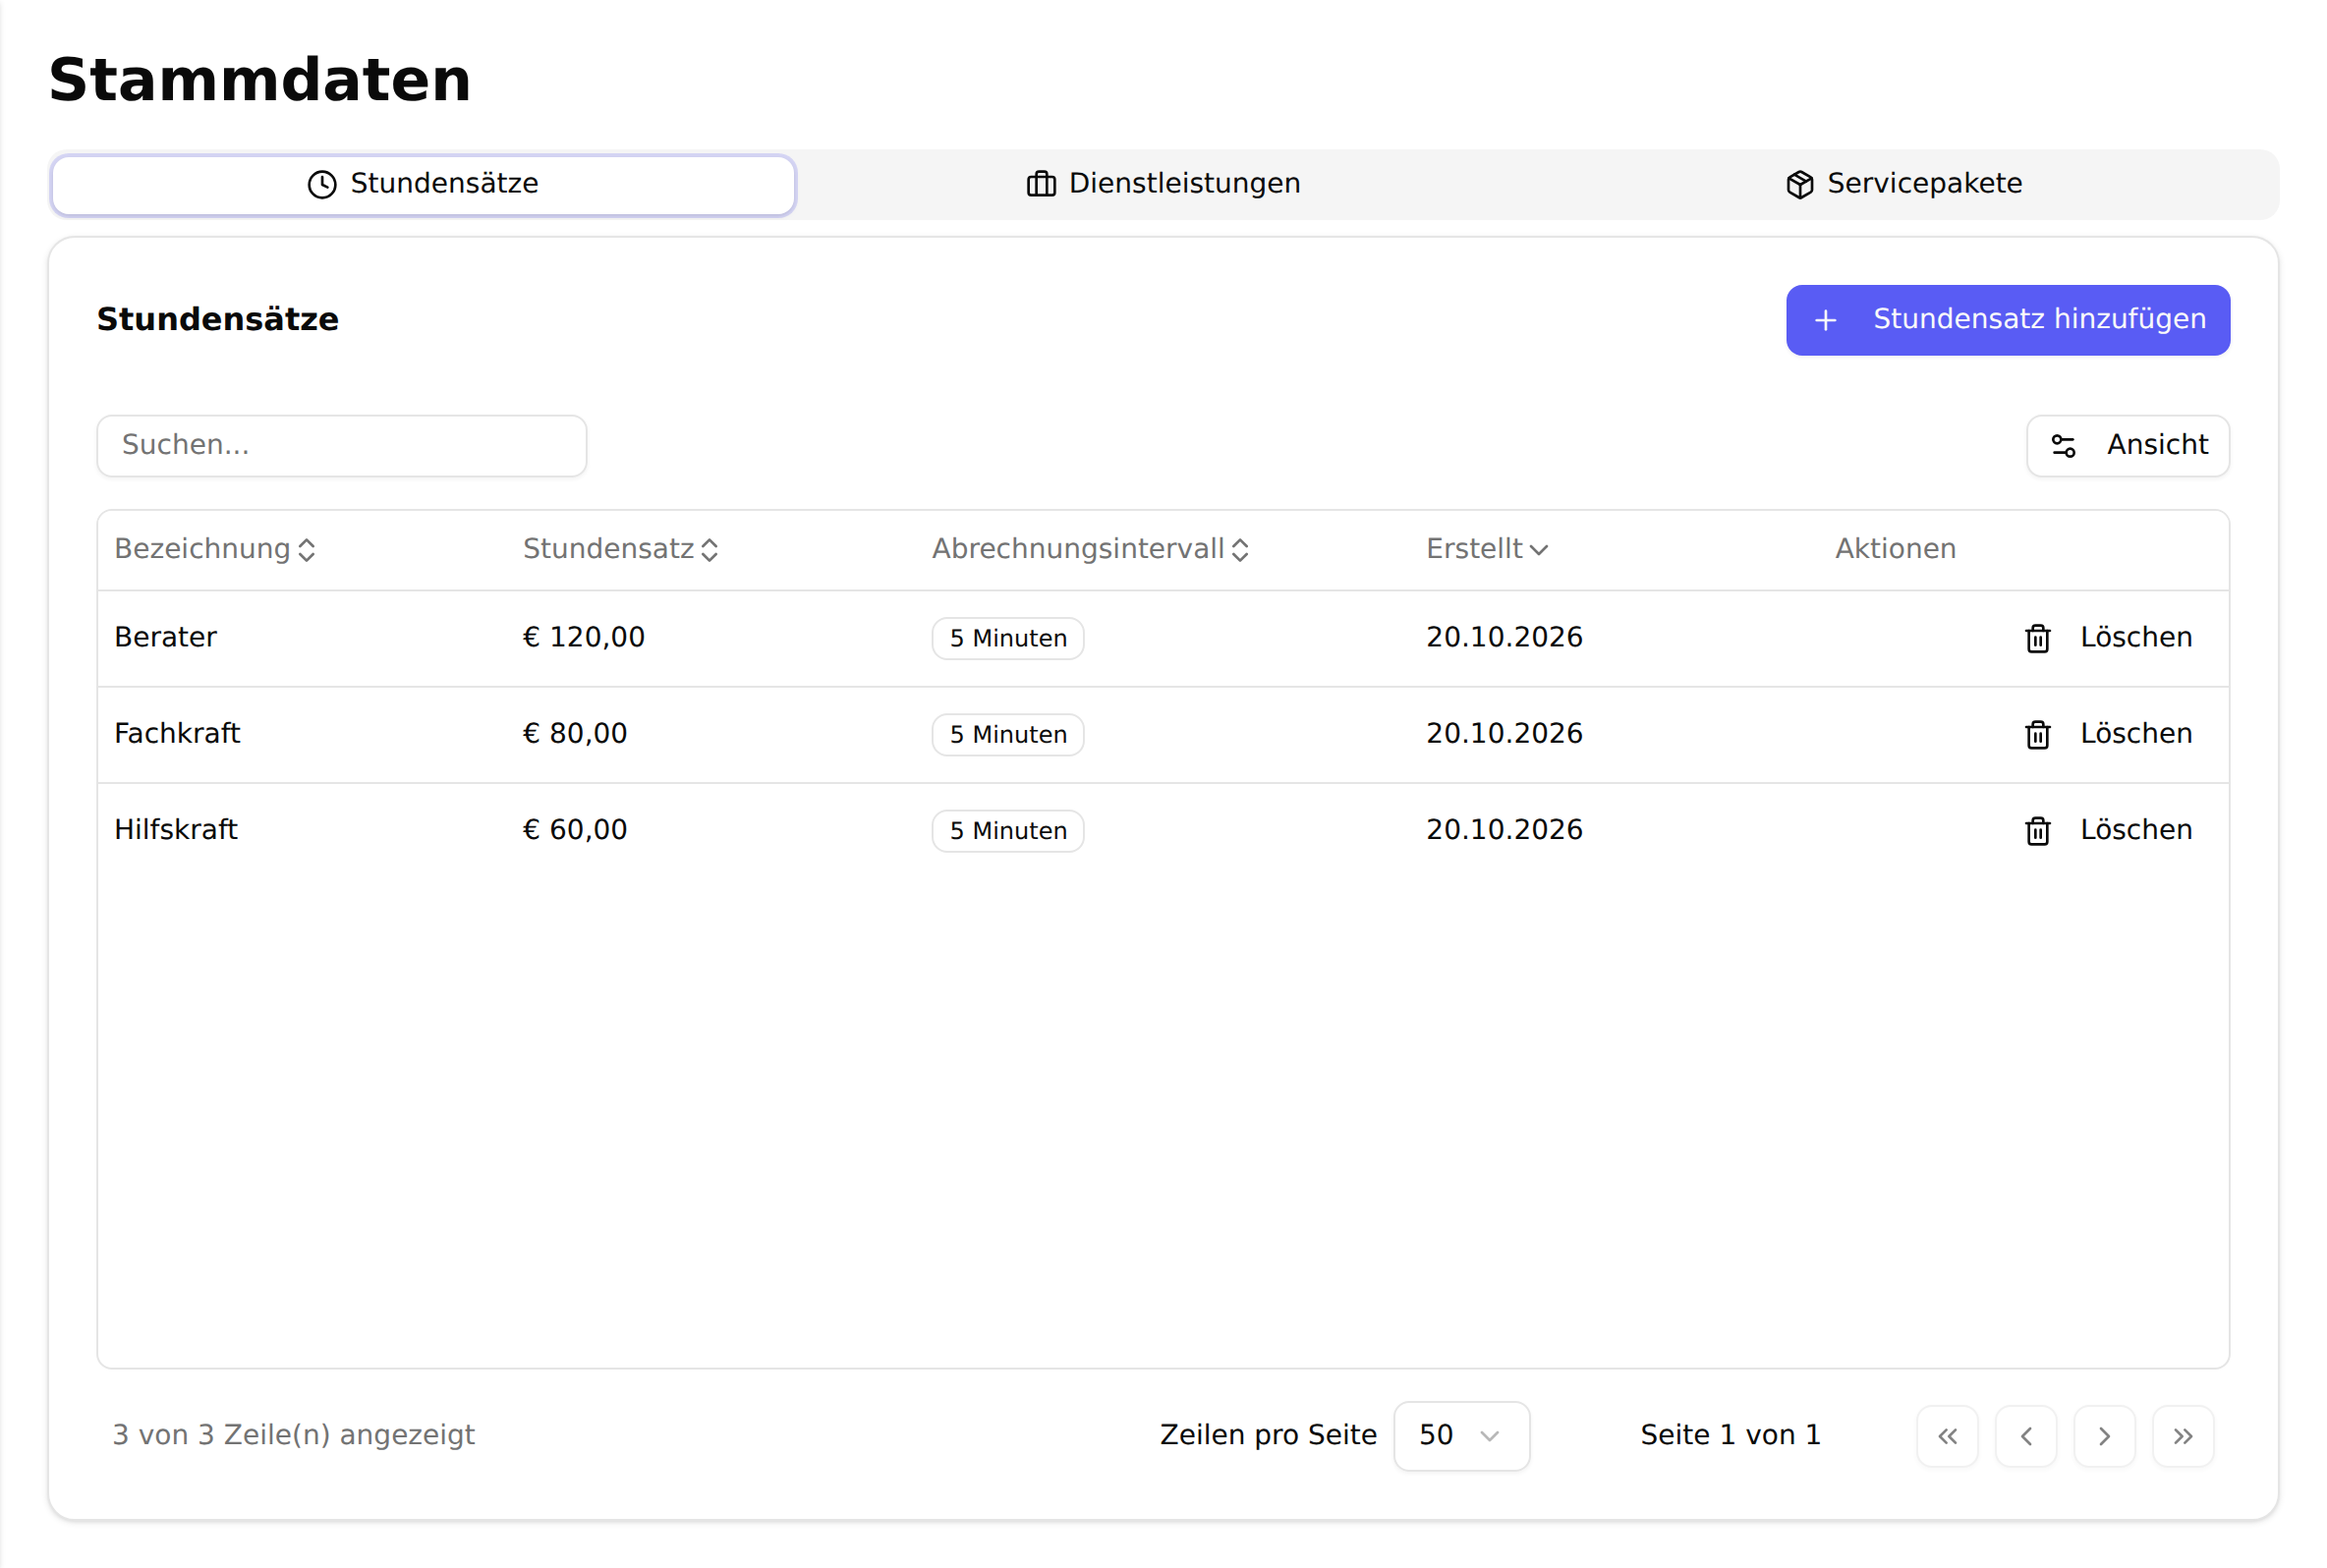The width and height of the screenshot is (2327, 1568).
Task: Sort by the Abrechnungsintervall column
Action: click(x=1090, y=549)
